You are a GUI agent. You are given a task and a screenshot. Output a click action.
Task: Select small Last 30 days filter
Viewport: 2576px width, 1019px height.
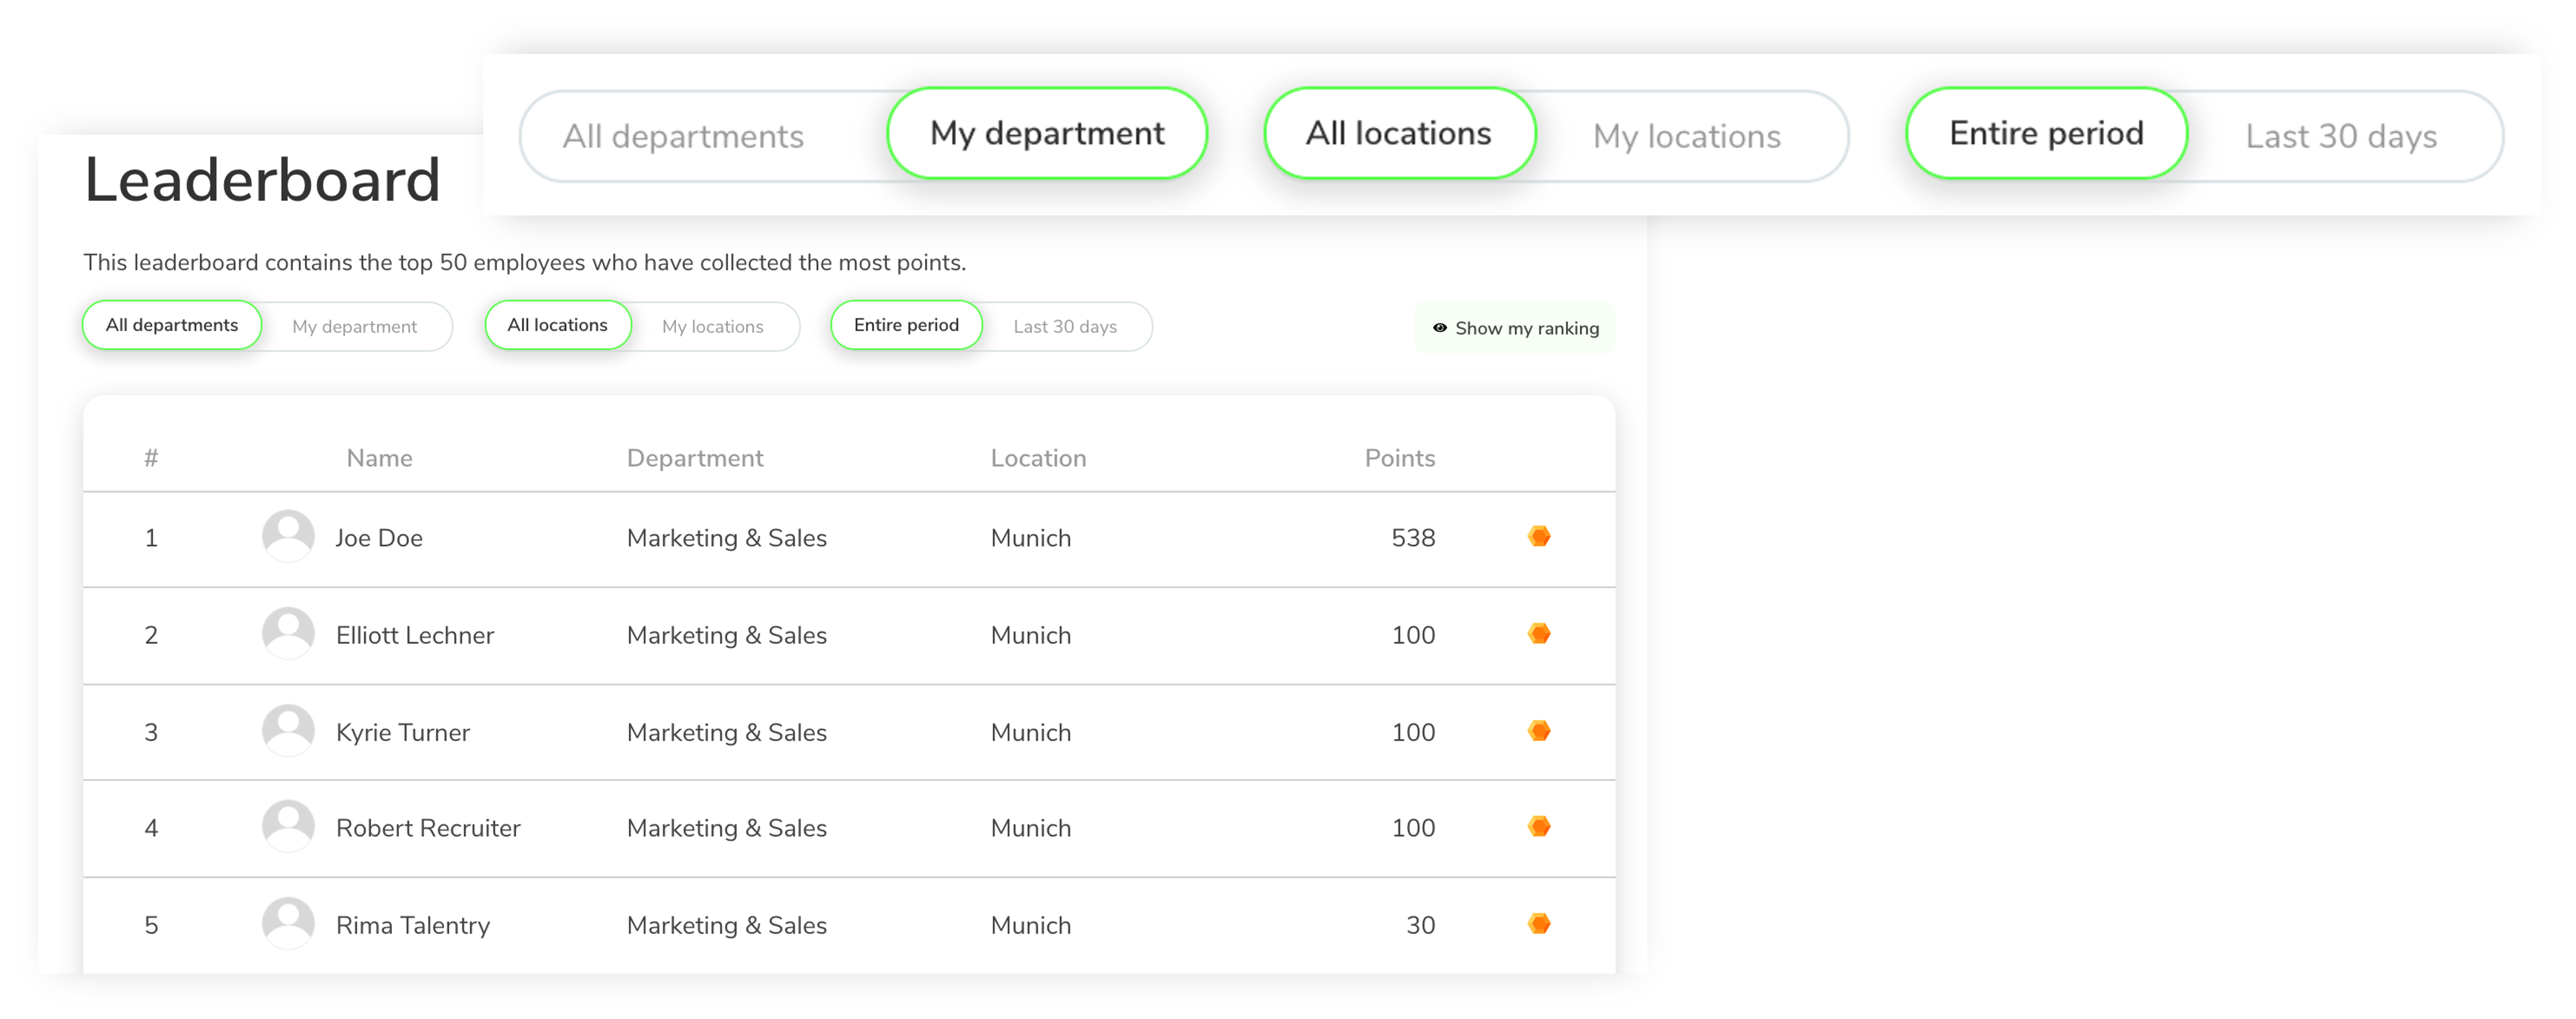[1064, 327]
